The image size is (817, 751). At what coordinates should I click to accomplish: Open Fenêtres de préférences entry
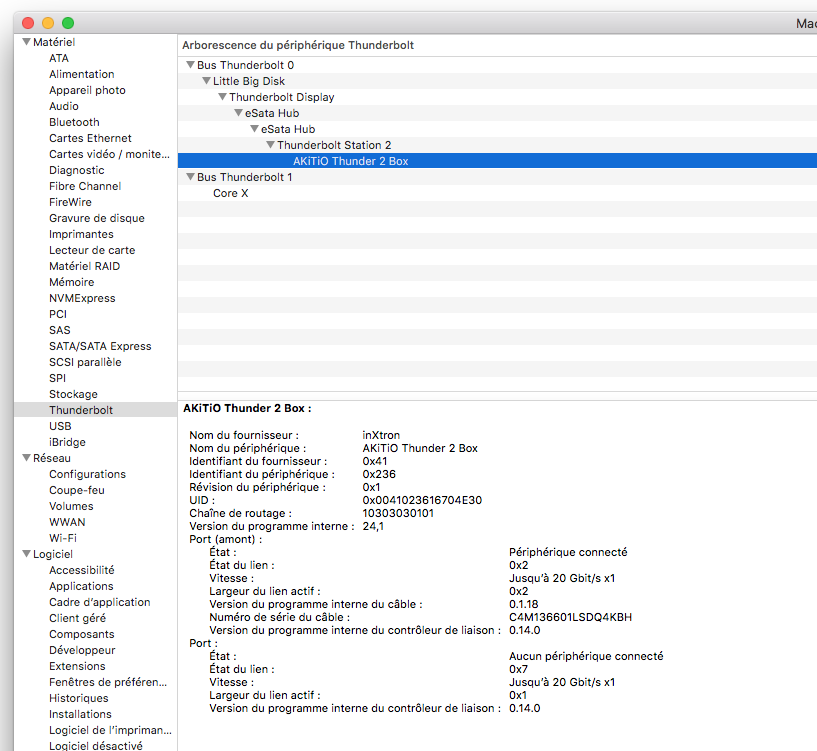tap(108, 682)
